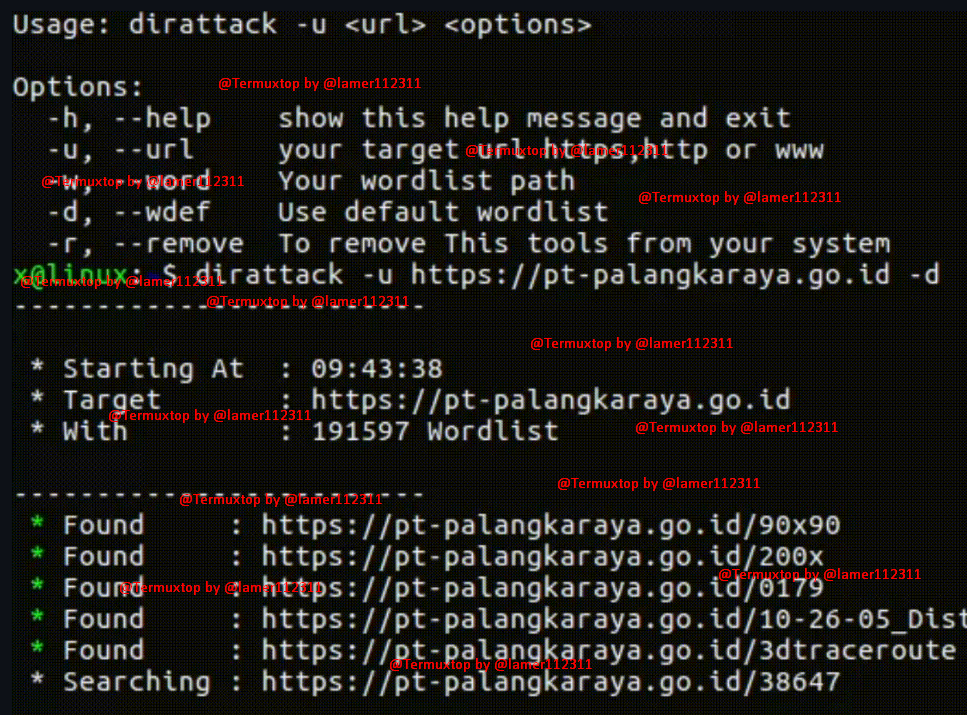Click the start time '09:43:38'
The image size is (967, 715).
tap(377, 369)
